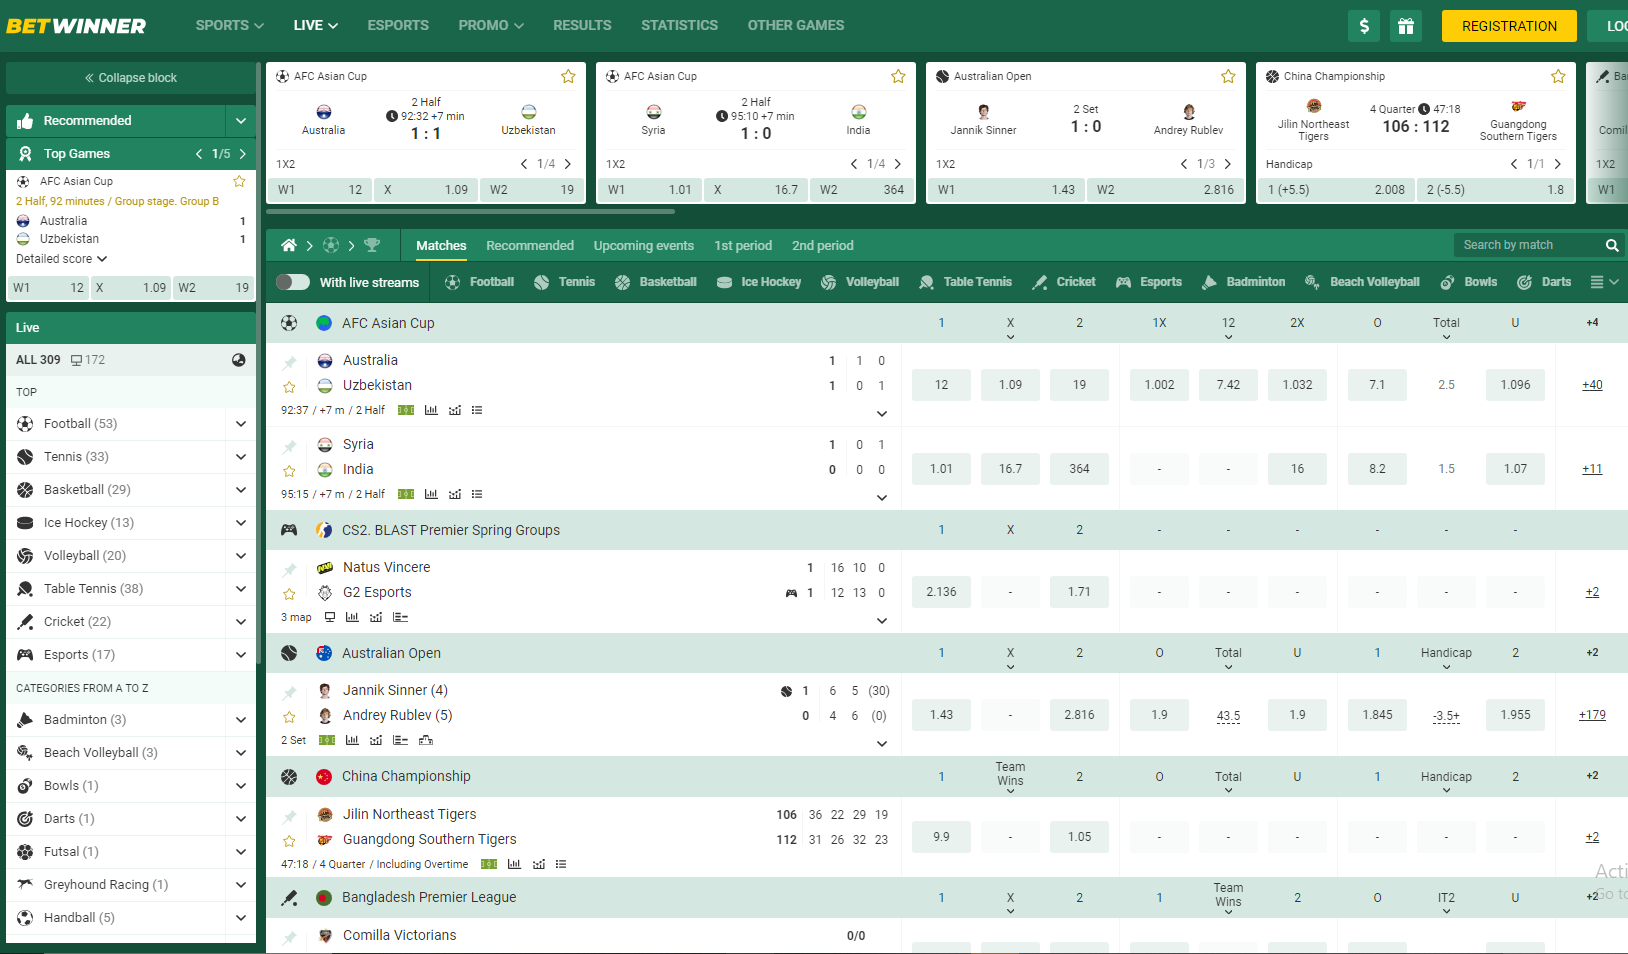
Task: Open Detailed score dropdown
Action: click(x=62, y=259)
